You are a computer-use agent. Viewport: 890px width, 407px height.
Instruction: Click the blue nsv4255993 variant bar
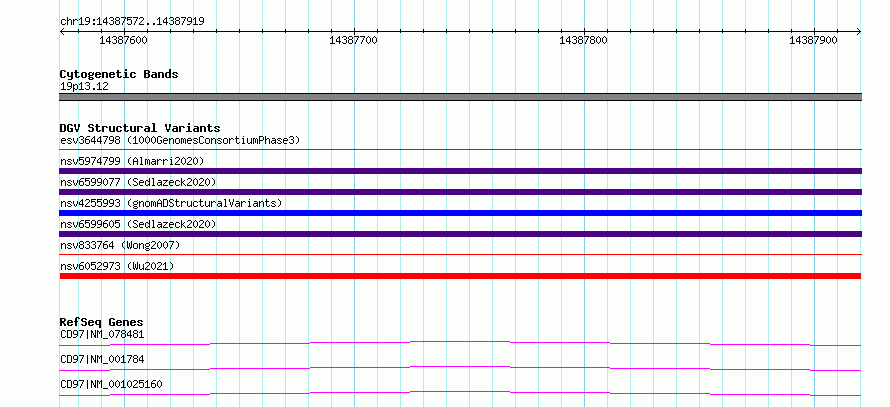pyautogui.click(x=460, y=213)
